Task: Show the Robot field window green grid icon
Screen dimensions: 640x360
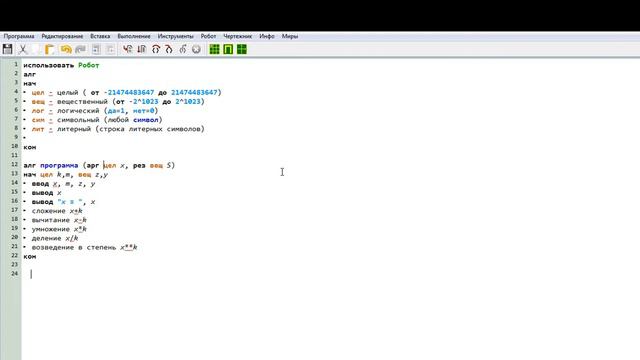Action: point(214,49)
